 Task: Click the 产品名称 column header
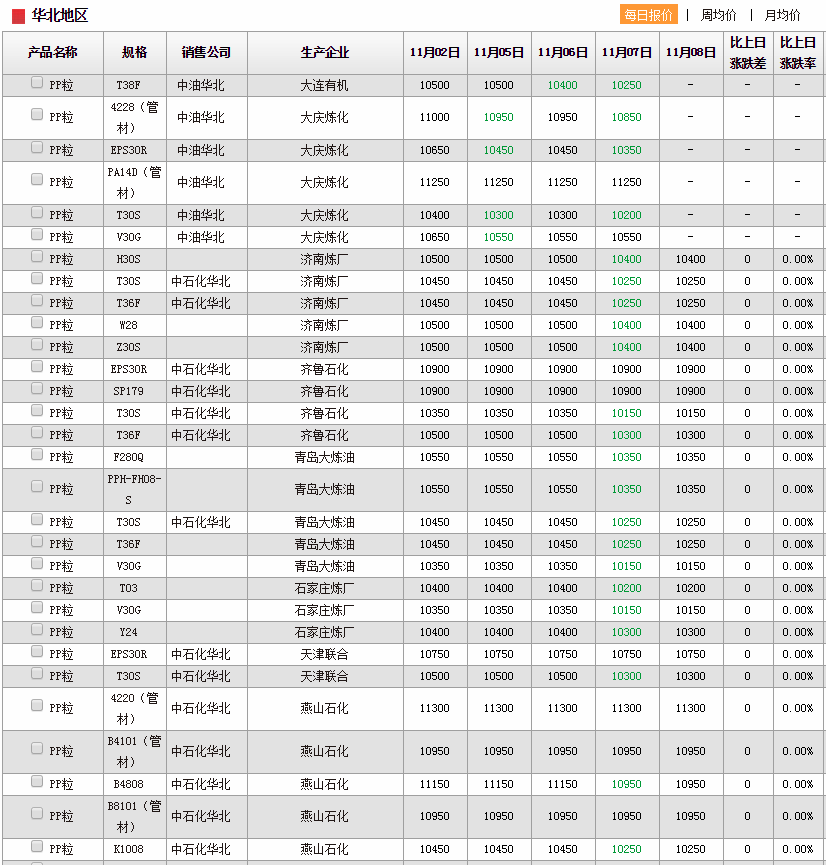[53, 52]
